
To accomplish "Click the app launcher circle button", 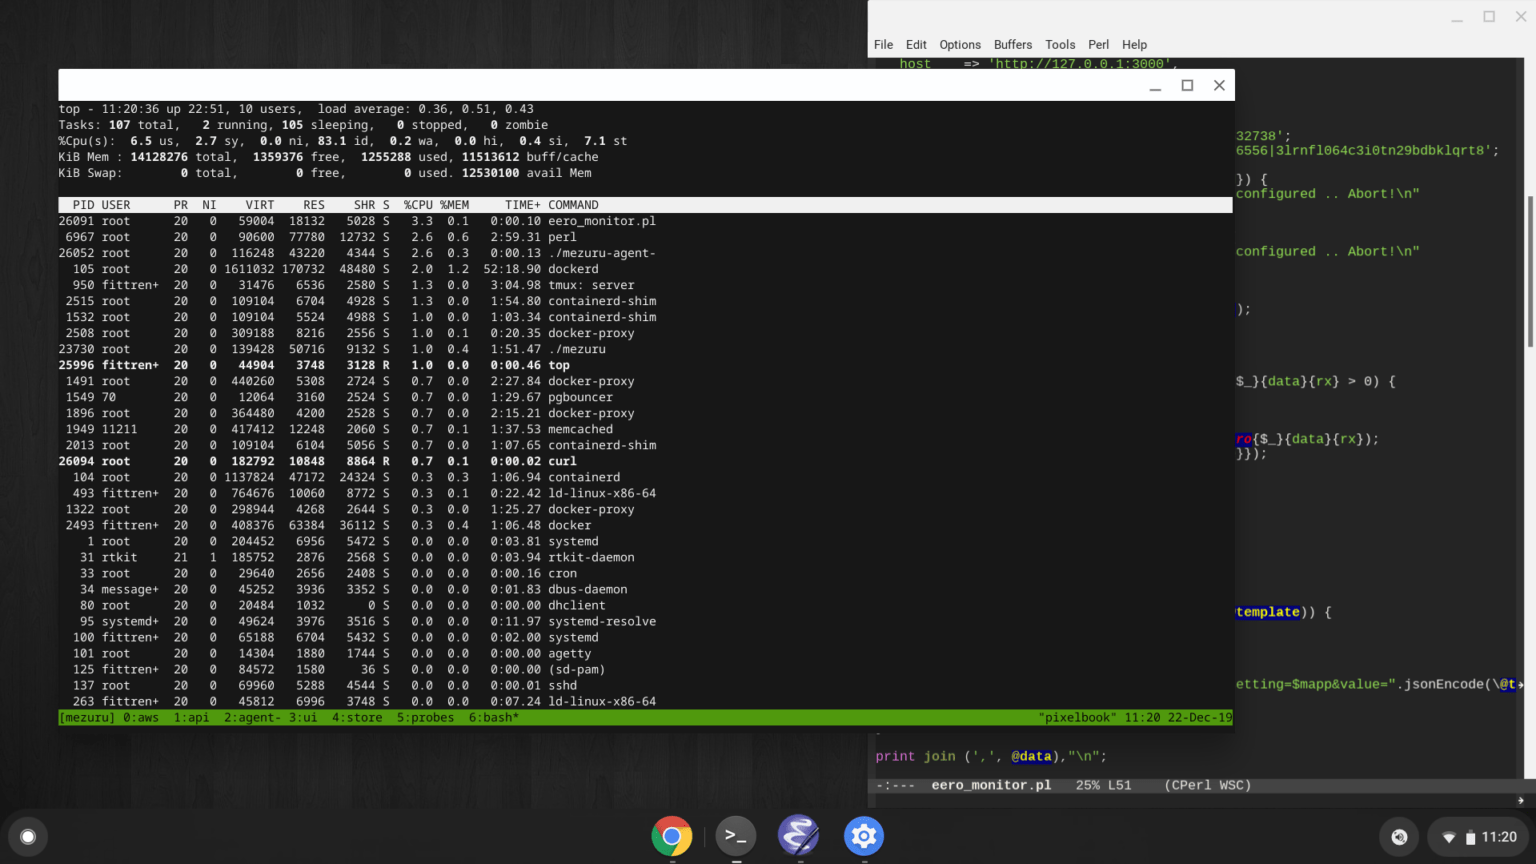I will click(x=27, y=837).
